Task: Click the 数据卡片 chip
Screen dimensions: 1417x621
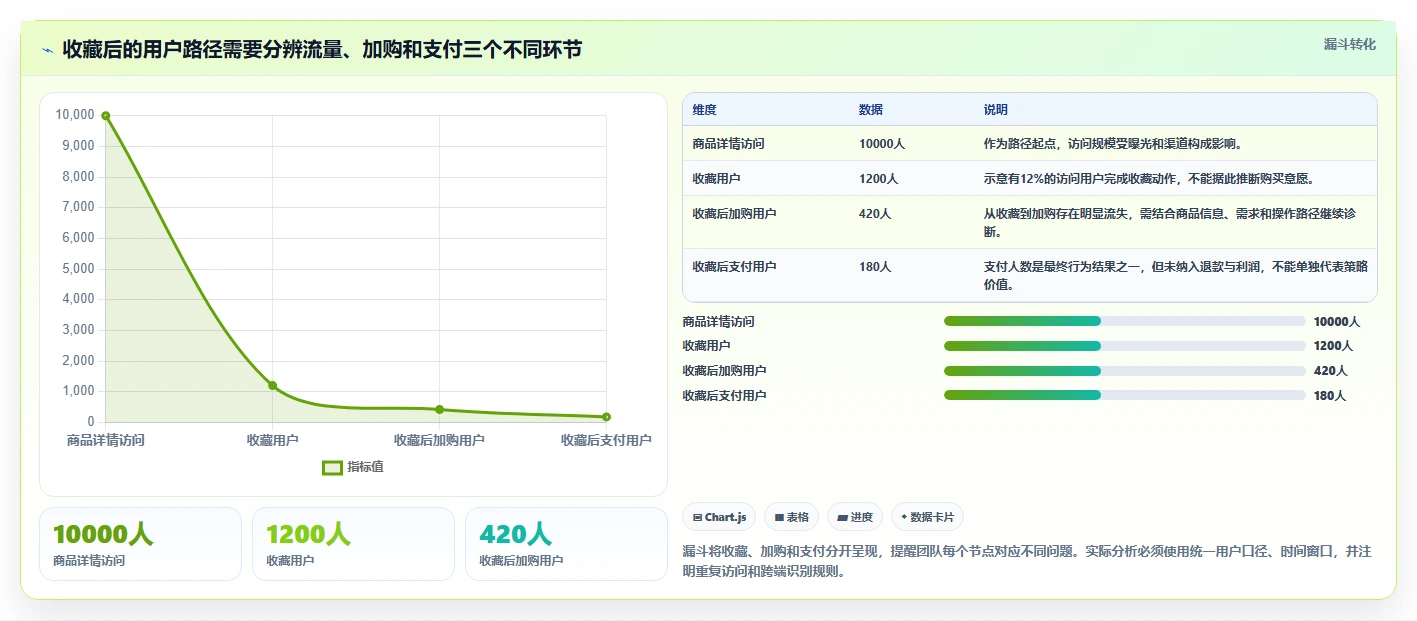Action: click(x=927, y=517)
